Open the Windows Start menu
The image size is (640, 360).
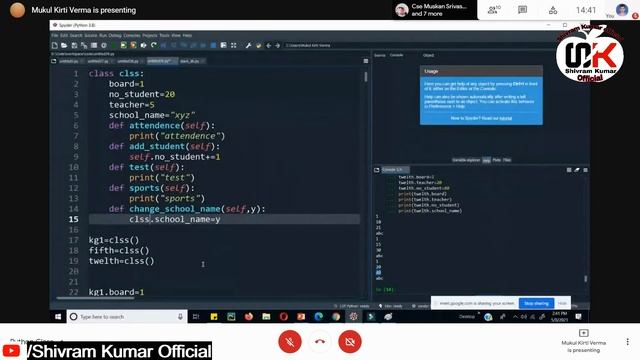click(x=58, y=316)
